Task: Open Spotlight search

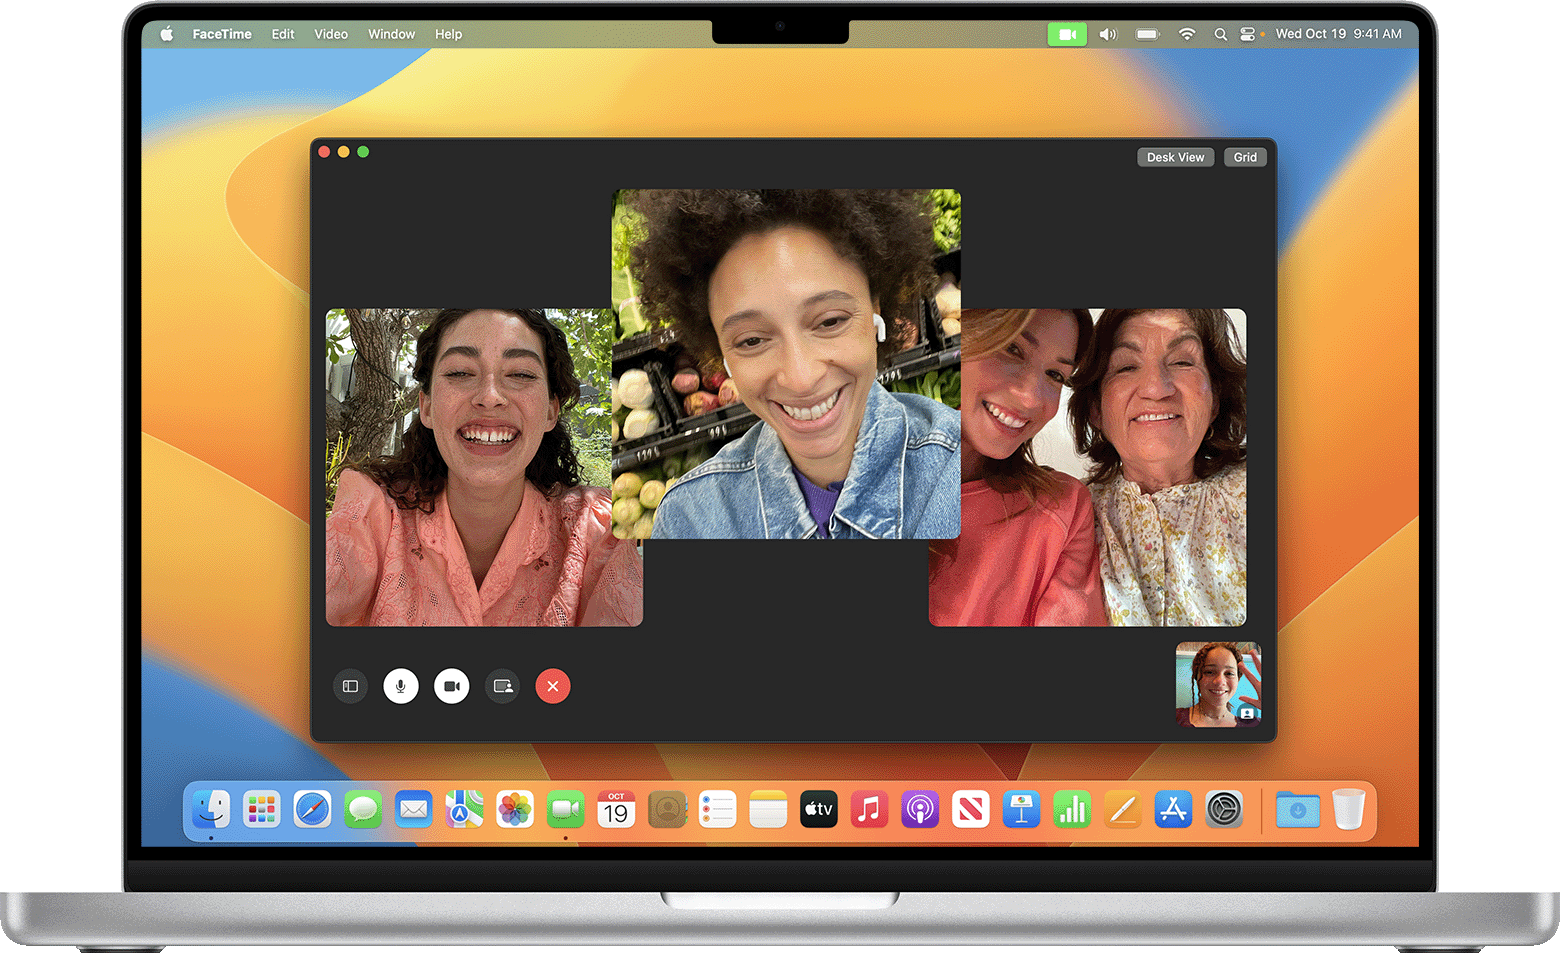Action: pyautogui.click(x=1220, y=33)
